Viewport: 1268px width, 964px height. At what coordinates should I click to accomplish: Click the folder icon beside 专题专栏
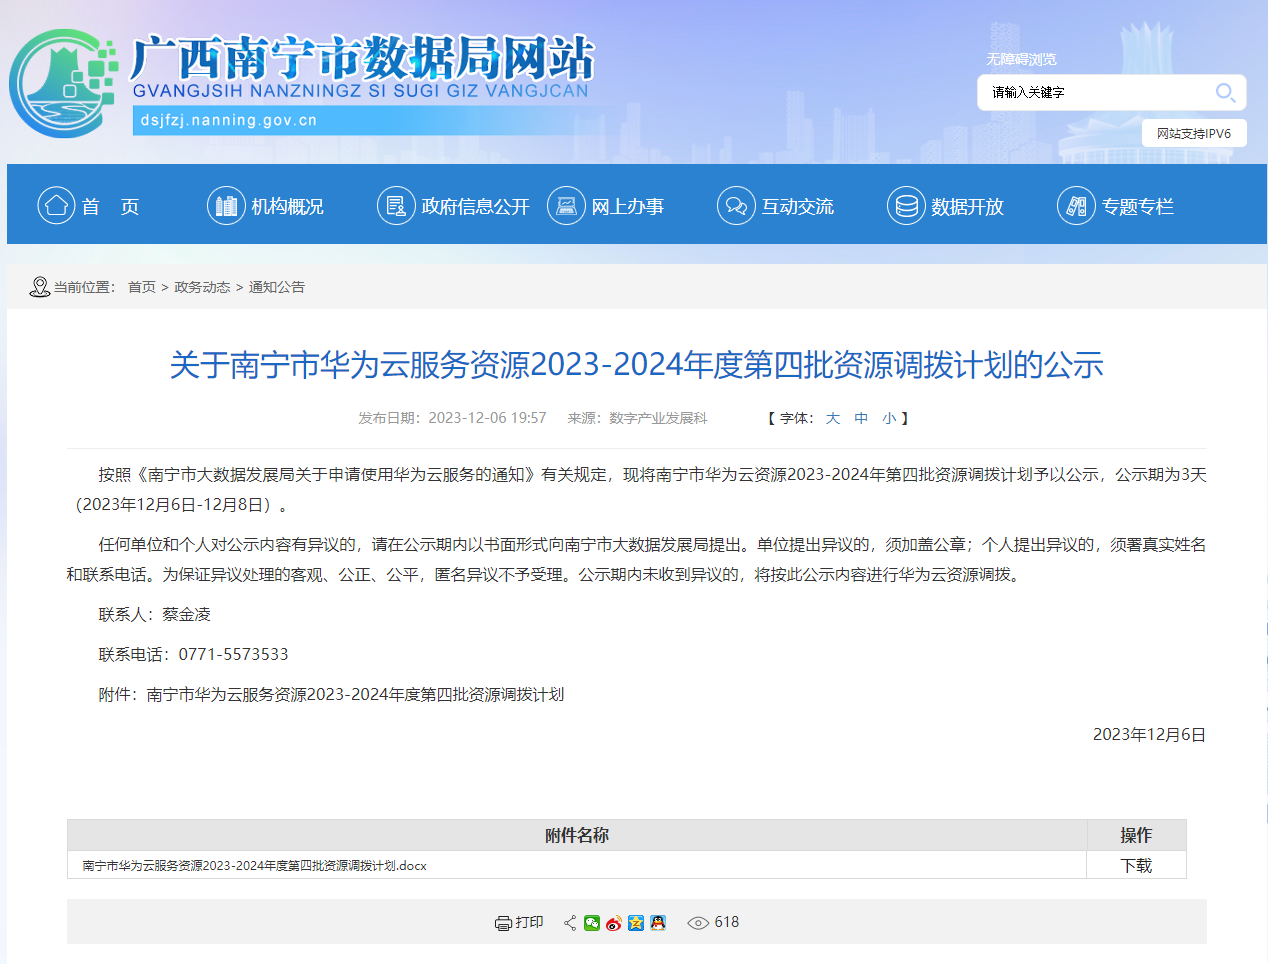click(x=1076, y=206)
